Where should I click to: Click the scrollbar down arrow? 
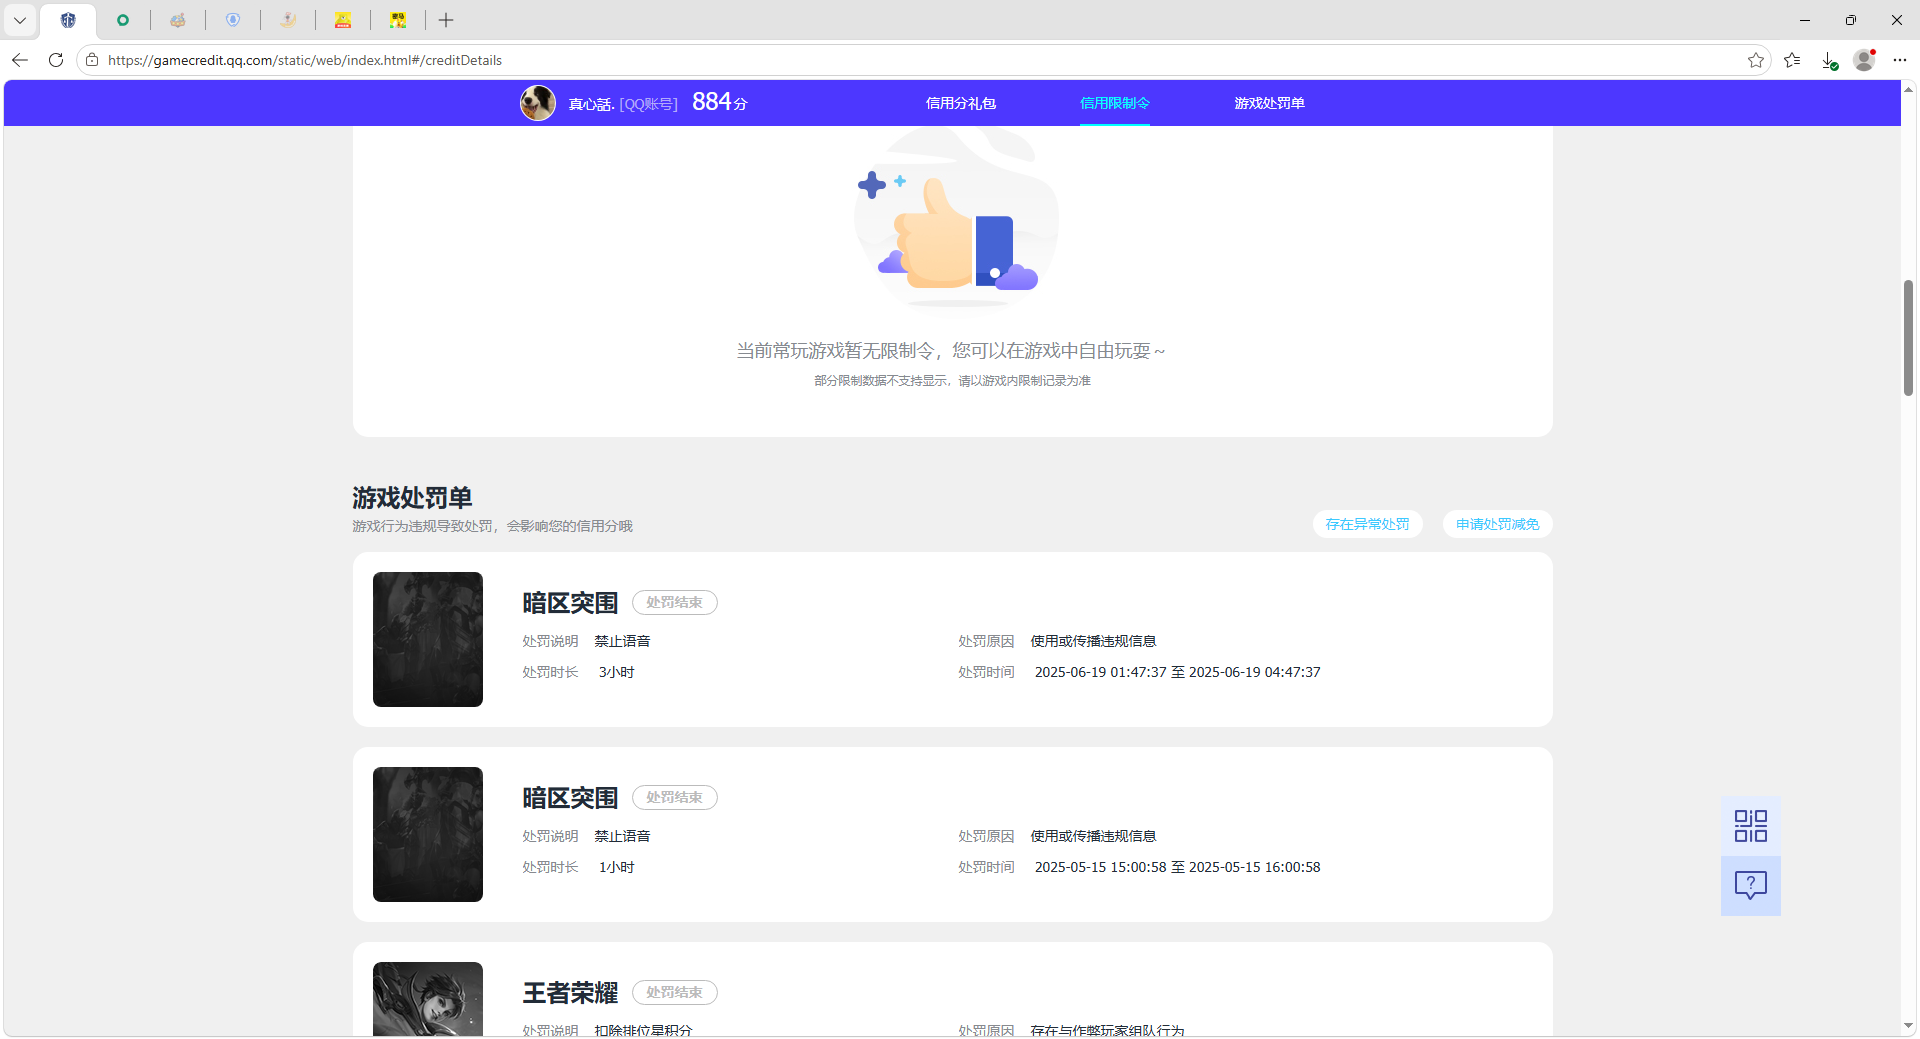tap(1908, 1026)
